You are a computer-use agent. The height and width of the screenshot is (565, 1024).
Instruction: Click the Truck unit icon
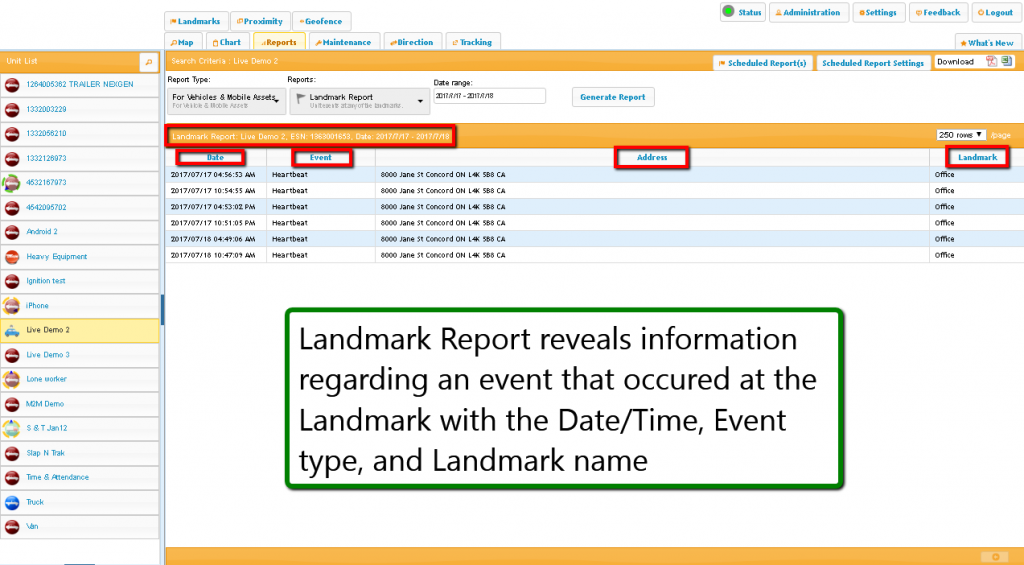pos(12,502)
